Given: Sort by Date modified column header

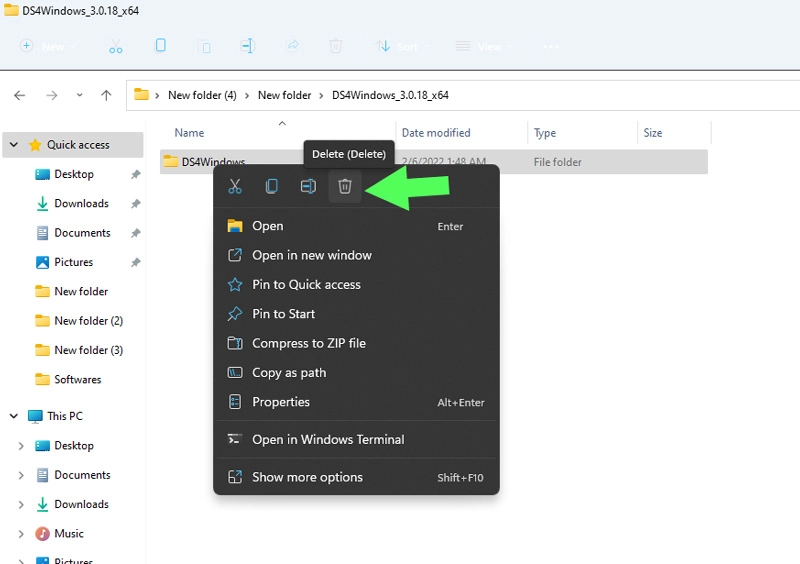Looking at the screenshot, I should pos(436,133).
